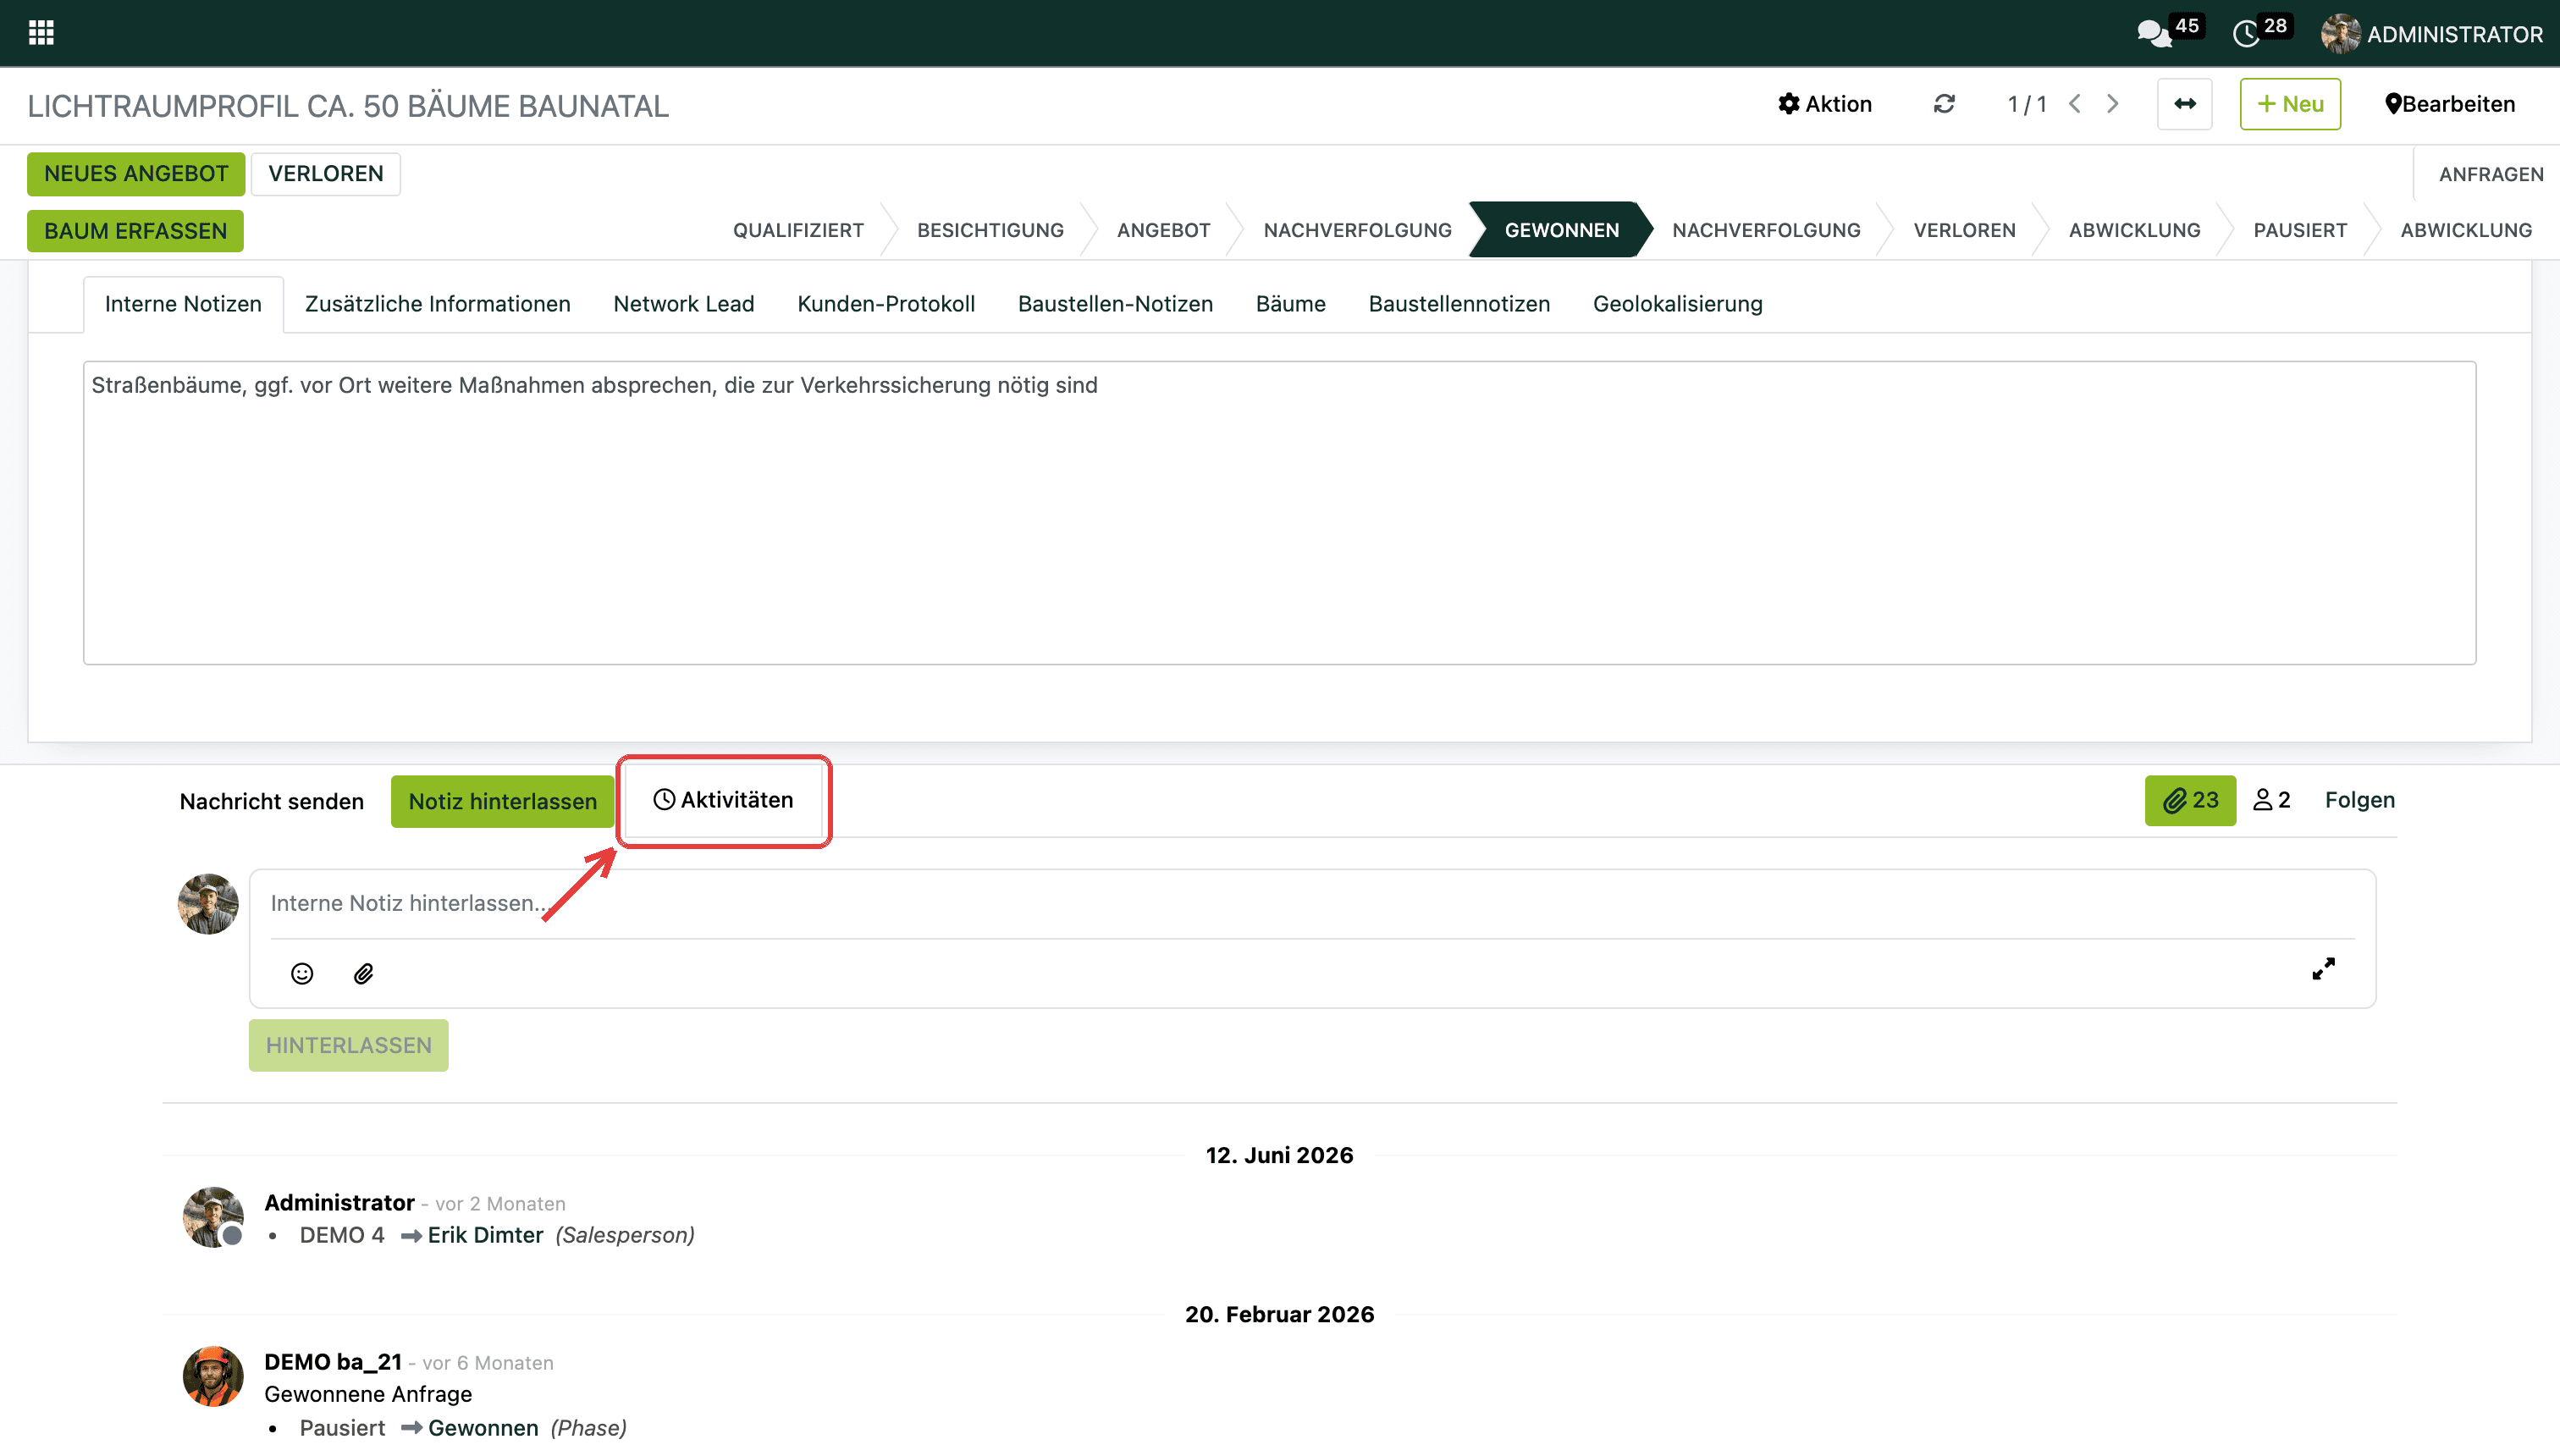Click Nachricht senden in the chatter
This screenshot has width=2560, height=1456.
(x=272, y=801)
